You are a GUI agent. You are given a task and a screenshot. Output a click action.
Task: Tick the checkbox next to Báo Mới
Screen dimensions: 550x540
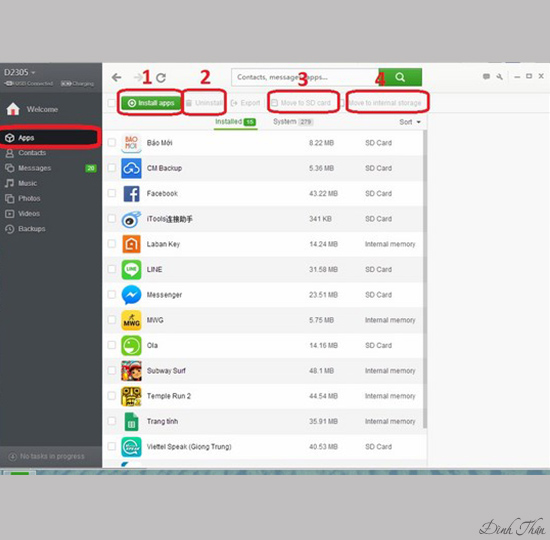click(112, 142)
